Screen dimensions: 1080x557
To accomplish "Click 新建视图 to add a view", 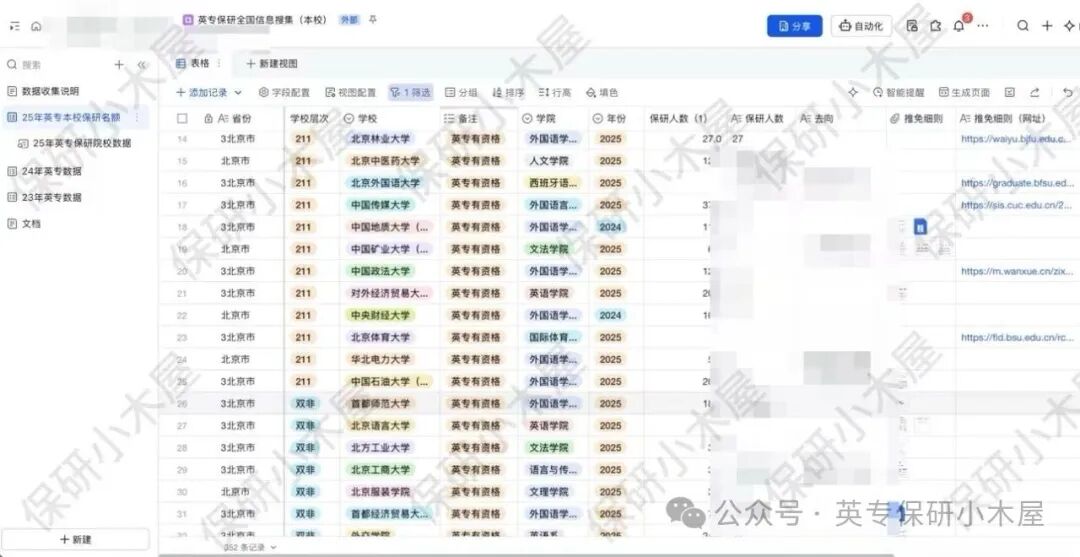I will point(272,63).
